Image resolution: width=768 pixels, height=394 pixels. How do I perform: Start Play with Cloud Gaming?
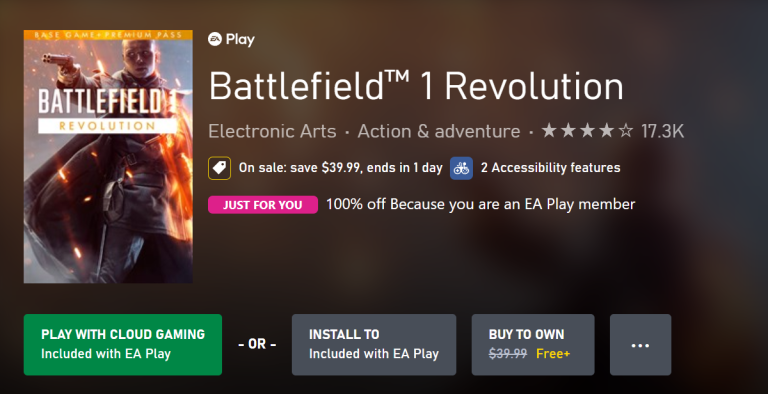coord(122,345)
